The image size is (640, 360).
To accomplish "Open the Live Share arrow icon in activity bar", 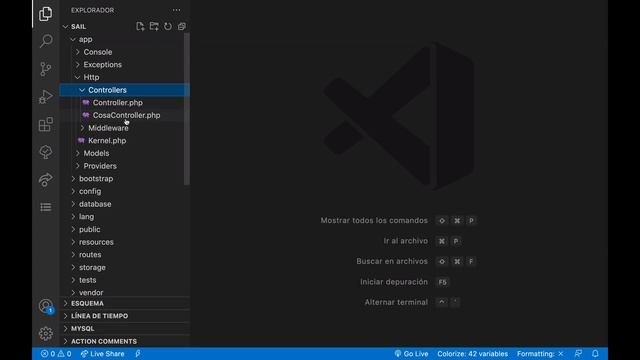I will point(46,180).
